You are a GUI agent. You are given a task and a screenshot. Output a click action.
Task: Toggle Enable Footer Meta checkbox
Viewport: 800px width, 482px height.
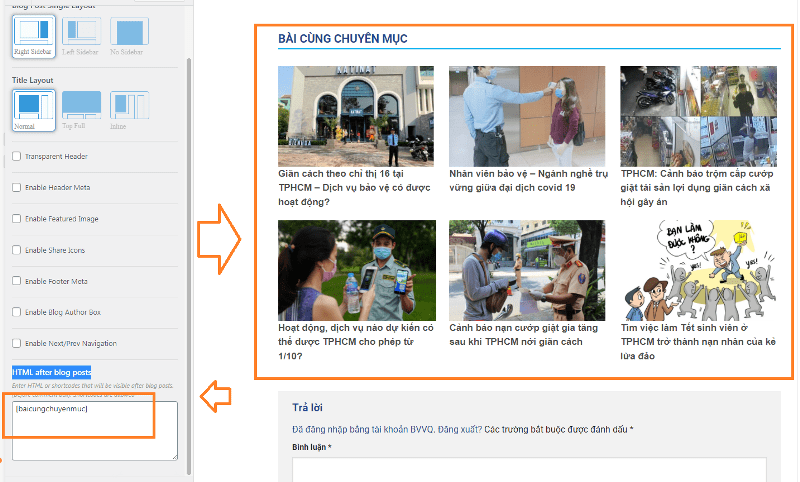[16, 281]
